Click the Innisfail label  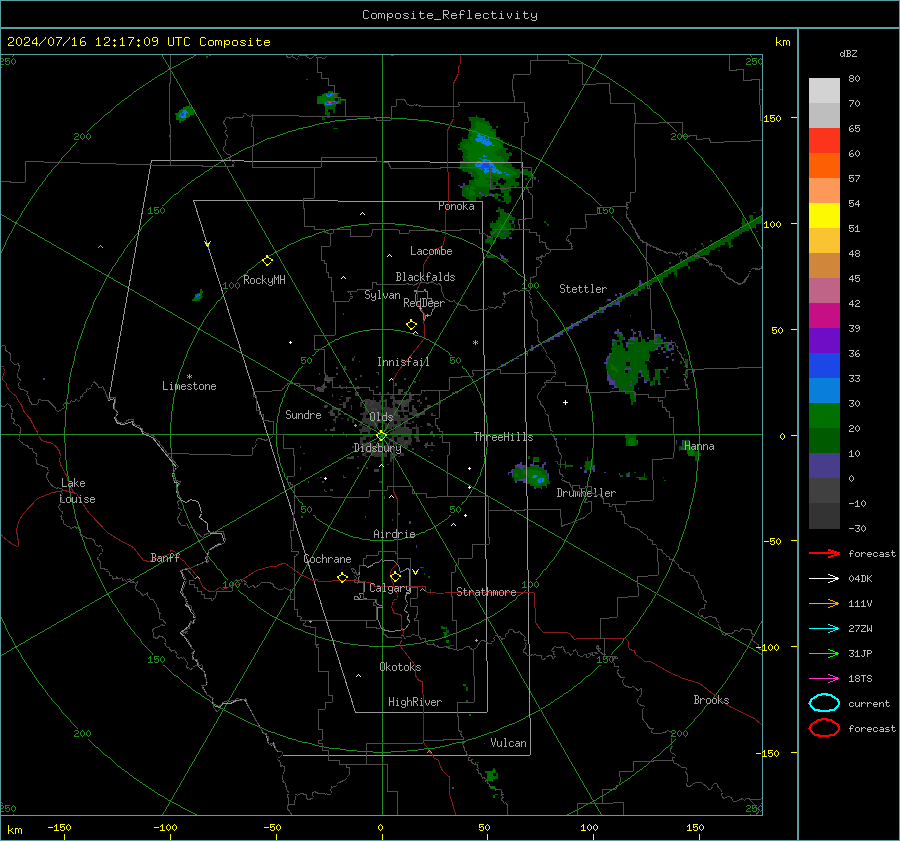coord(403,362)
